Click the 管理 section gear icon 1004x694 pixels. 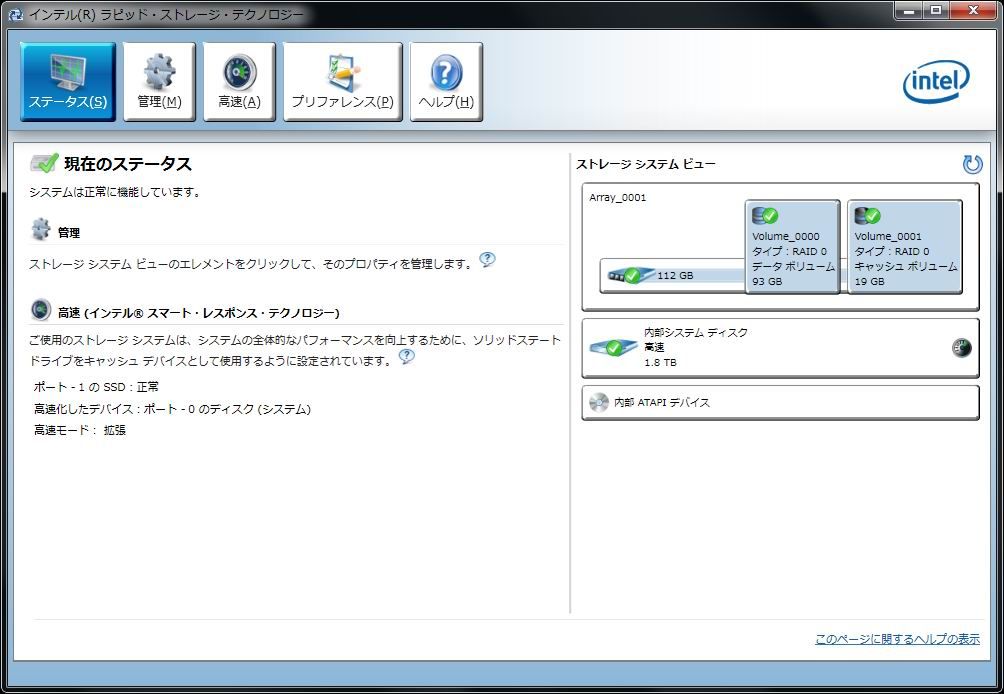(40, 230)
